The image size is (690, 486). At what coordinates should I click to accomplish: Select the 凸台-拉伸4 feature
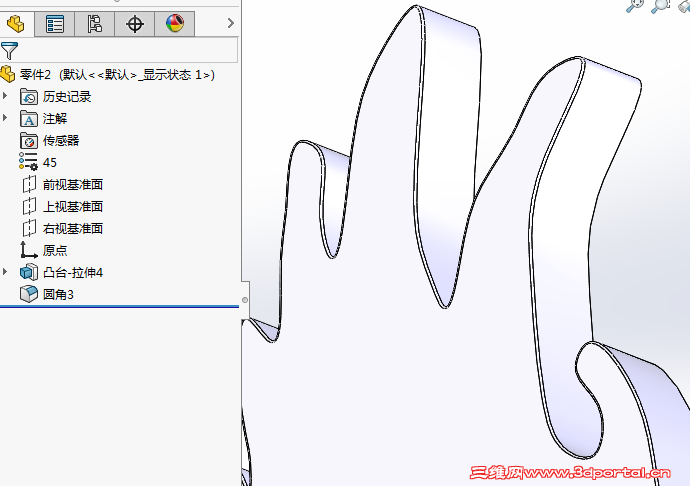click(x=73, y=272)
